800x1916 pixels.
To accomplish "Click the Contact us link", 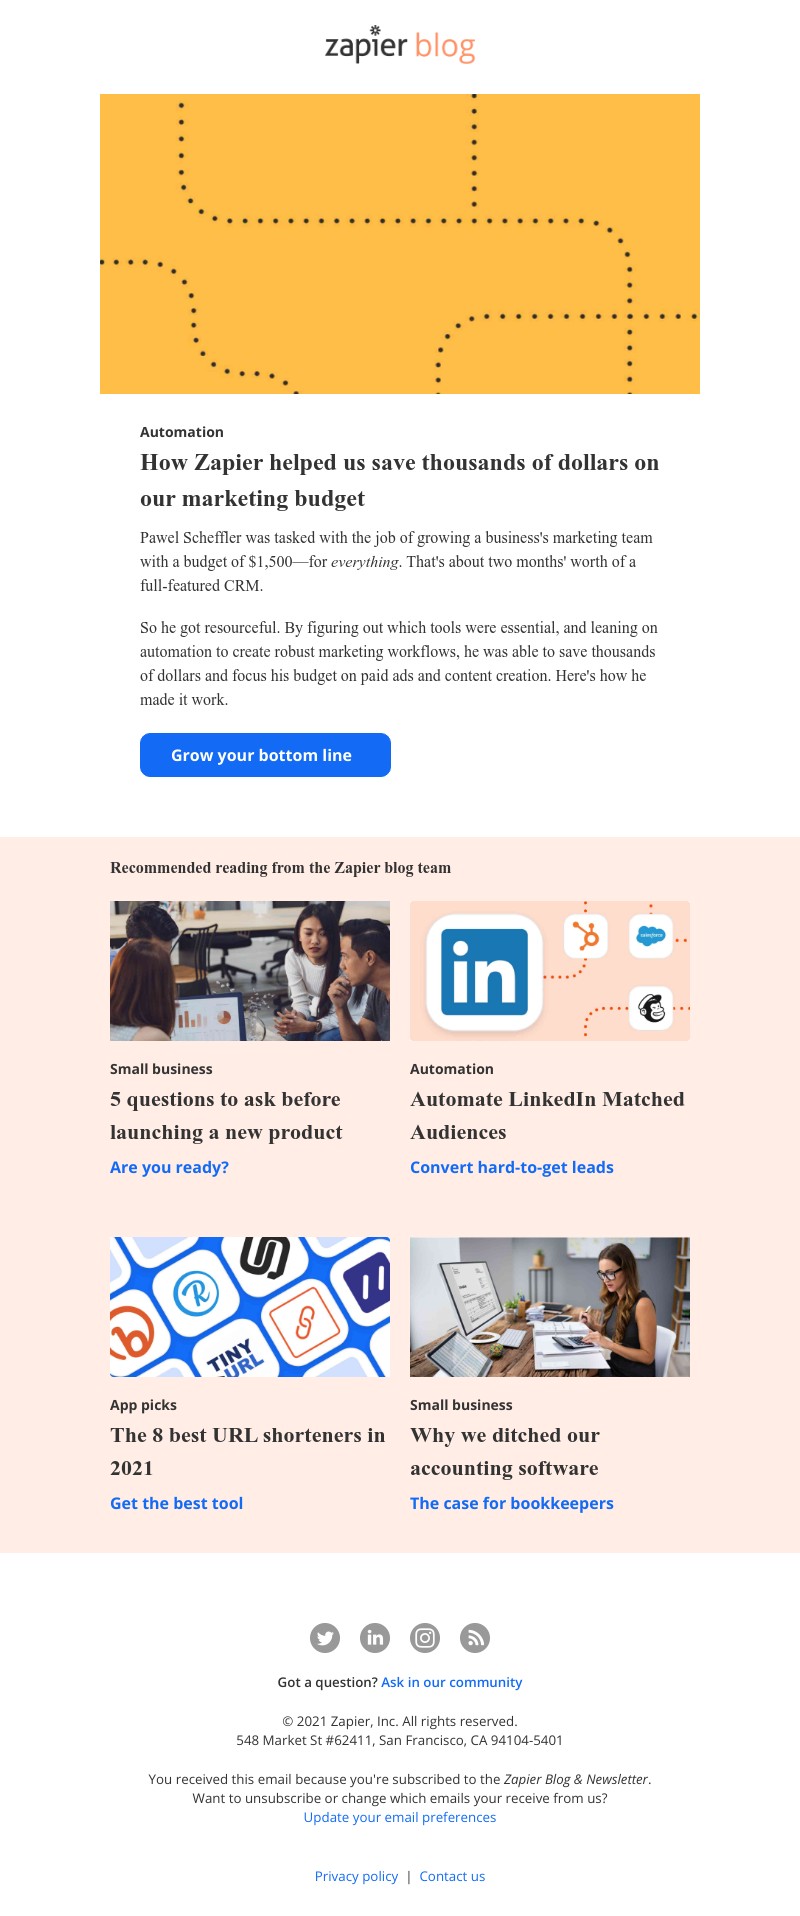I will tap(452, 1876).
